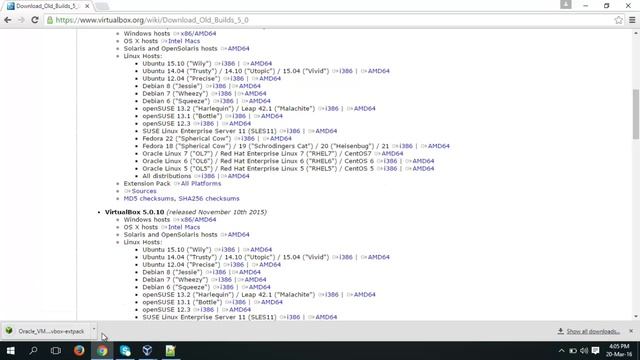This screenshot has height=360, width=640.
Task: Reload the page with the refresh icon
Action: [35, 20]
